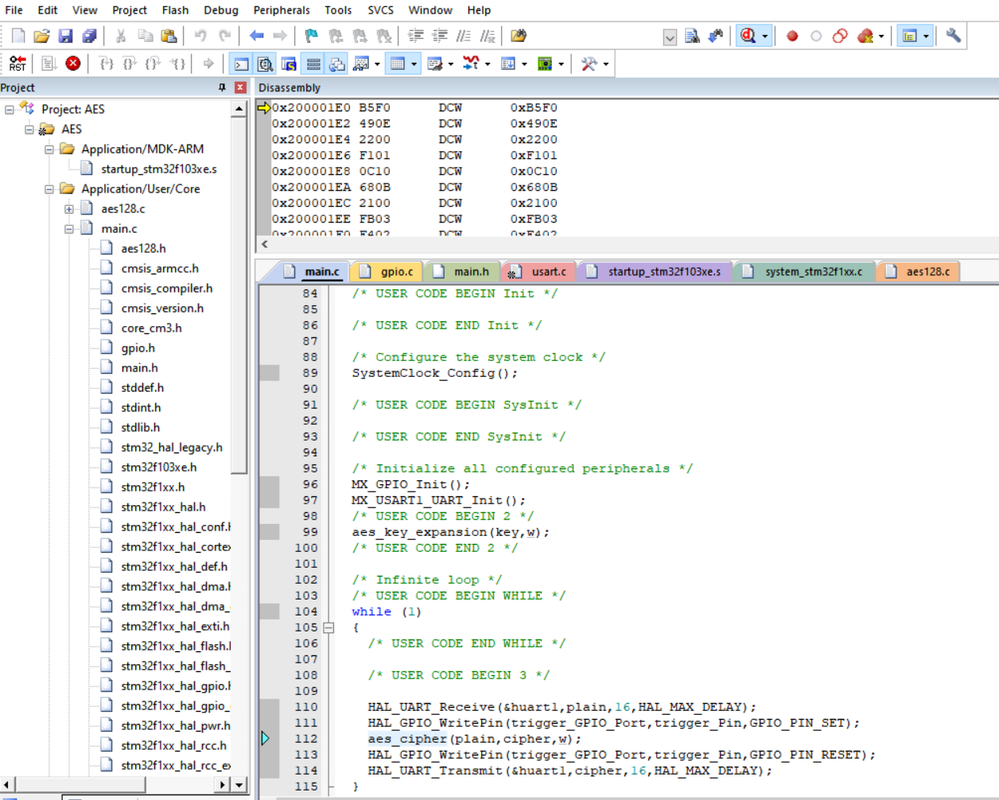Click the Insert Bookmark flag icon
This screenshot has height=800, width=999.
pos(311,36)
